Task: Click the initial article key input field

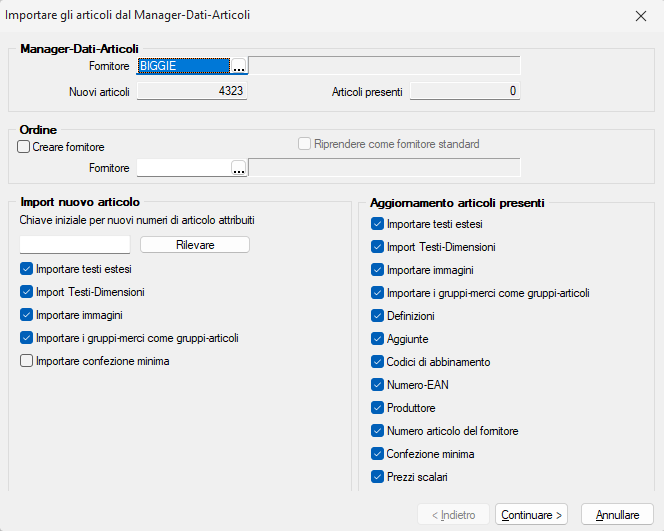Action: [x=75, y=245]
